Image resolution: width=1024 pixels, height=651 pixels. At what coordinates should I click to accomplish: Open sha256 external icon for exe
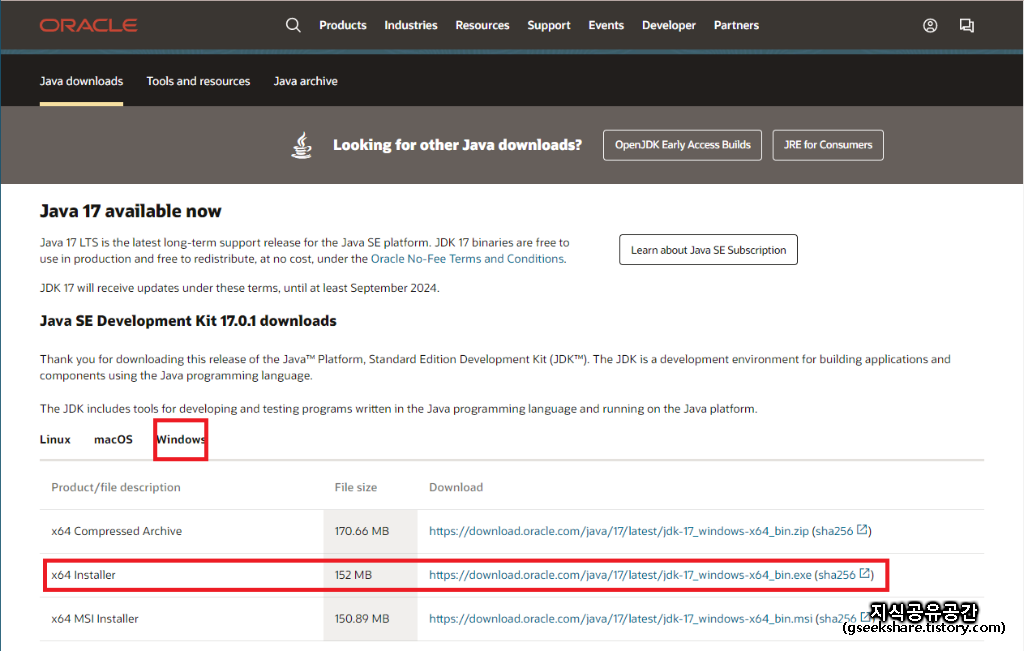tap(864, 573)
